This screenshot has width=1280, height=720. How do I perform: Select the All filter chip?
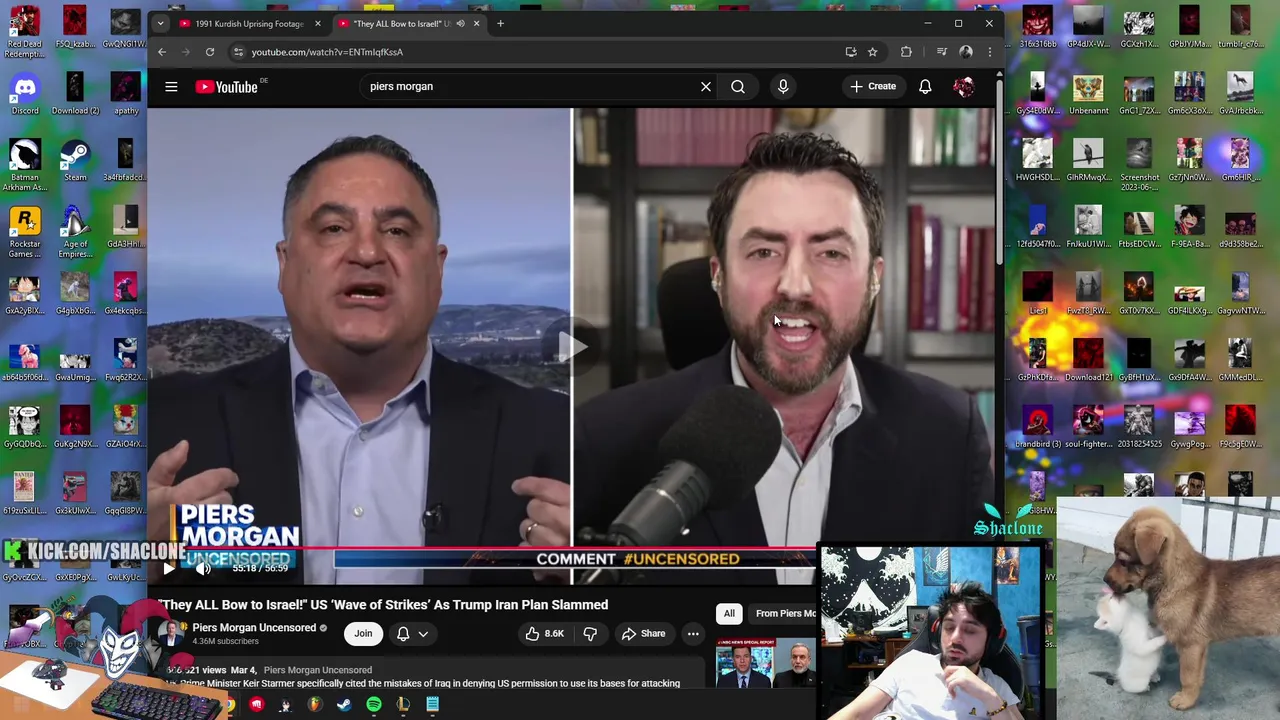729,613
